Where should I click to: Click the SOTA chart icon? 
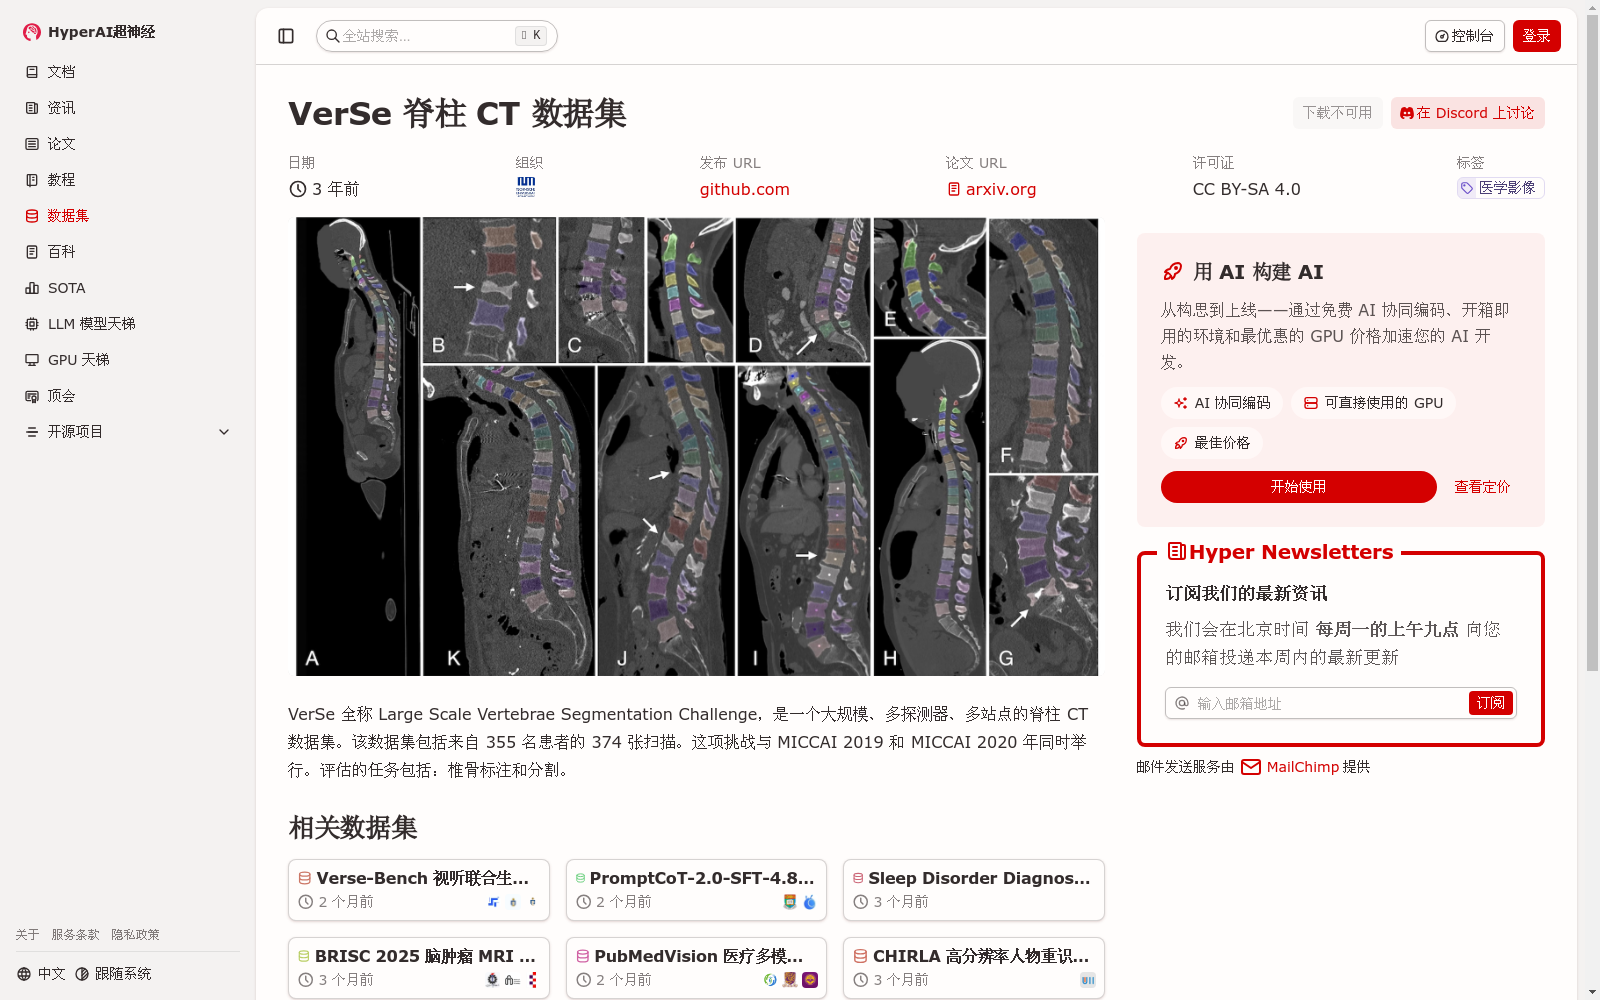(x=32, y=288)
